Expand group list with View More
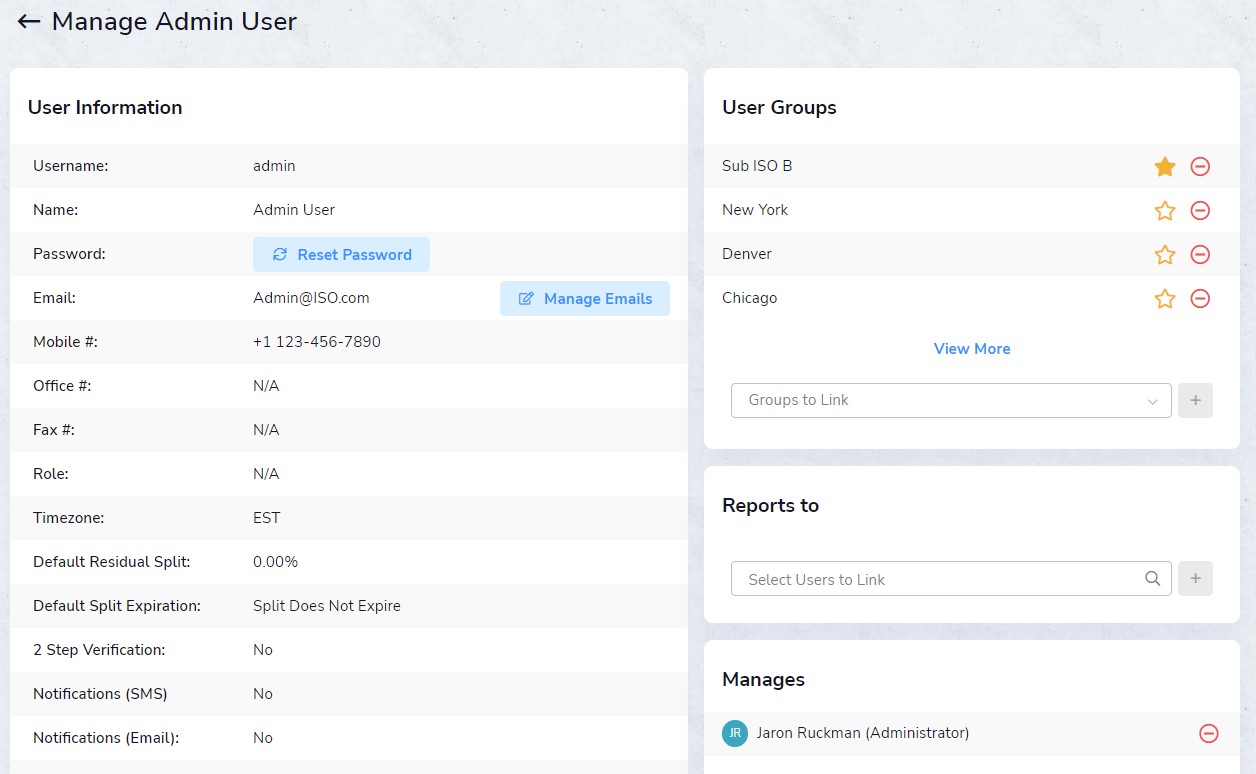The height and width of the screenshot is (774, 1256). [x=971, y=349]
